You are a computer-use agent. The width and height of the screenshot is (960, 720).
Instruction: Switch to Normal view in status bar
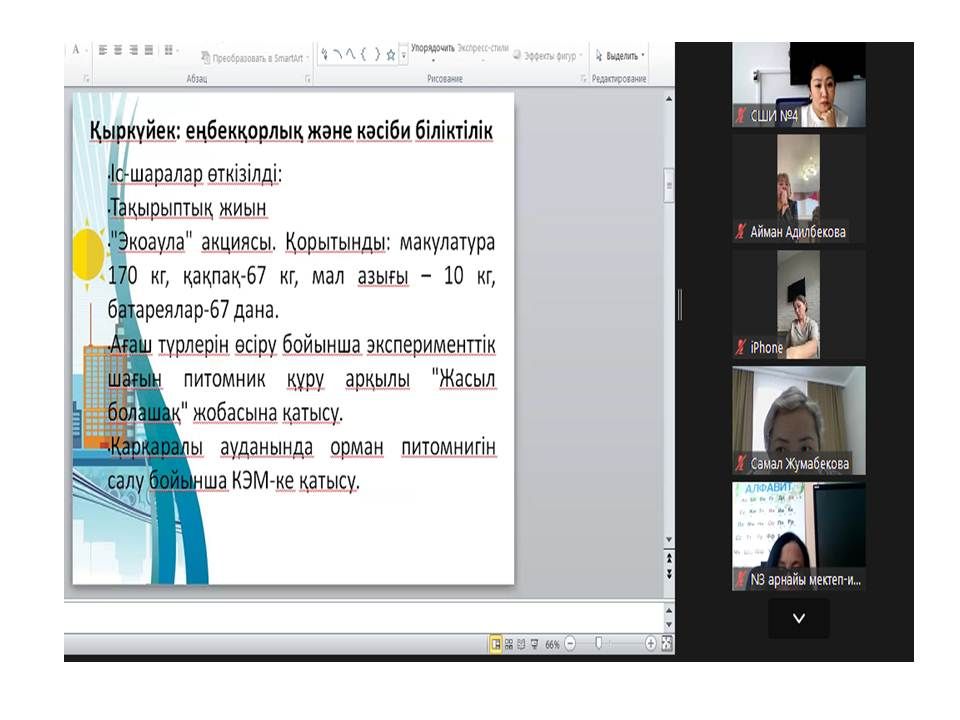pos(495,644)
